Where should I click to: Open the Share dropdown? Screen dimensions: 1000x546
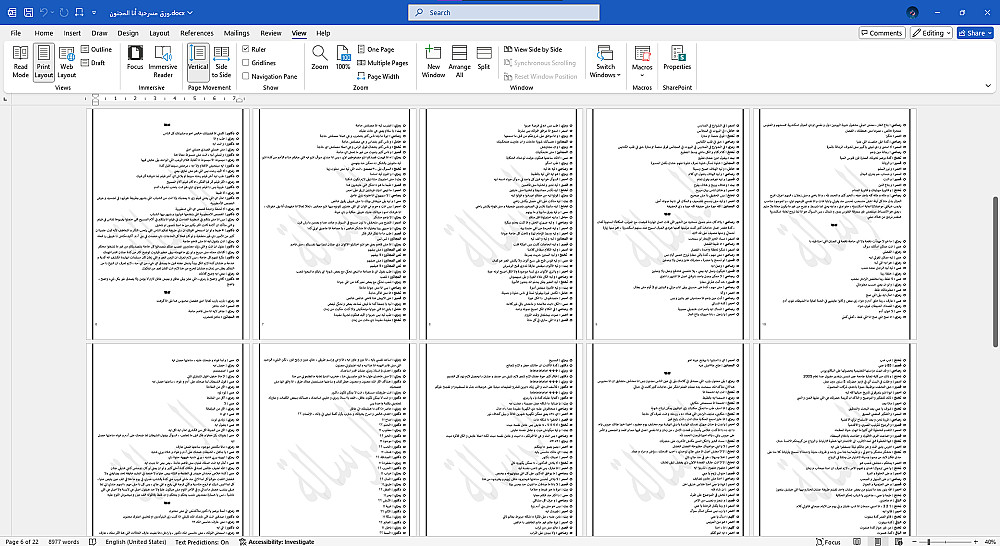tap(974, 33)
